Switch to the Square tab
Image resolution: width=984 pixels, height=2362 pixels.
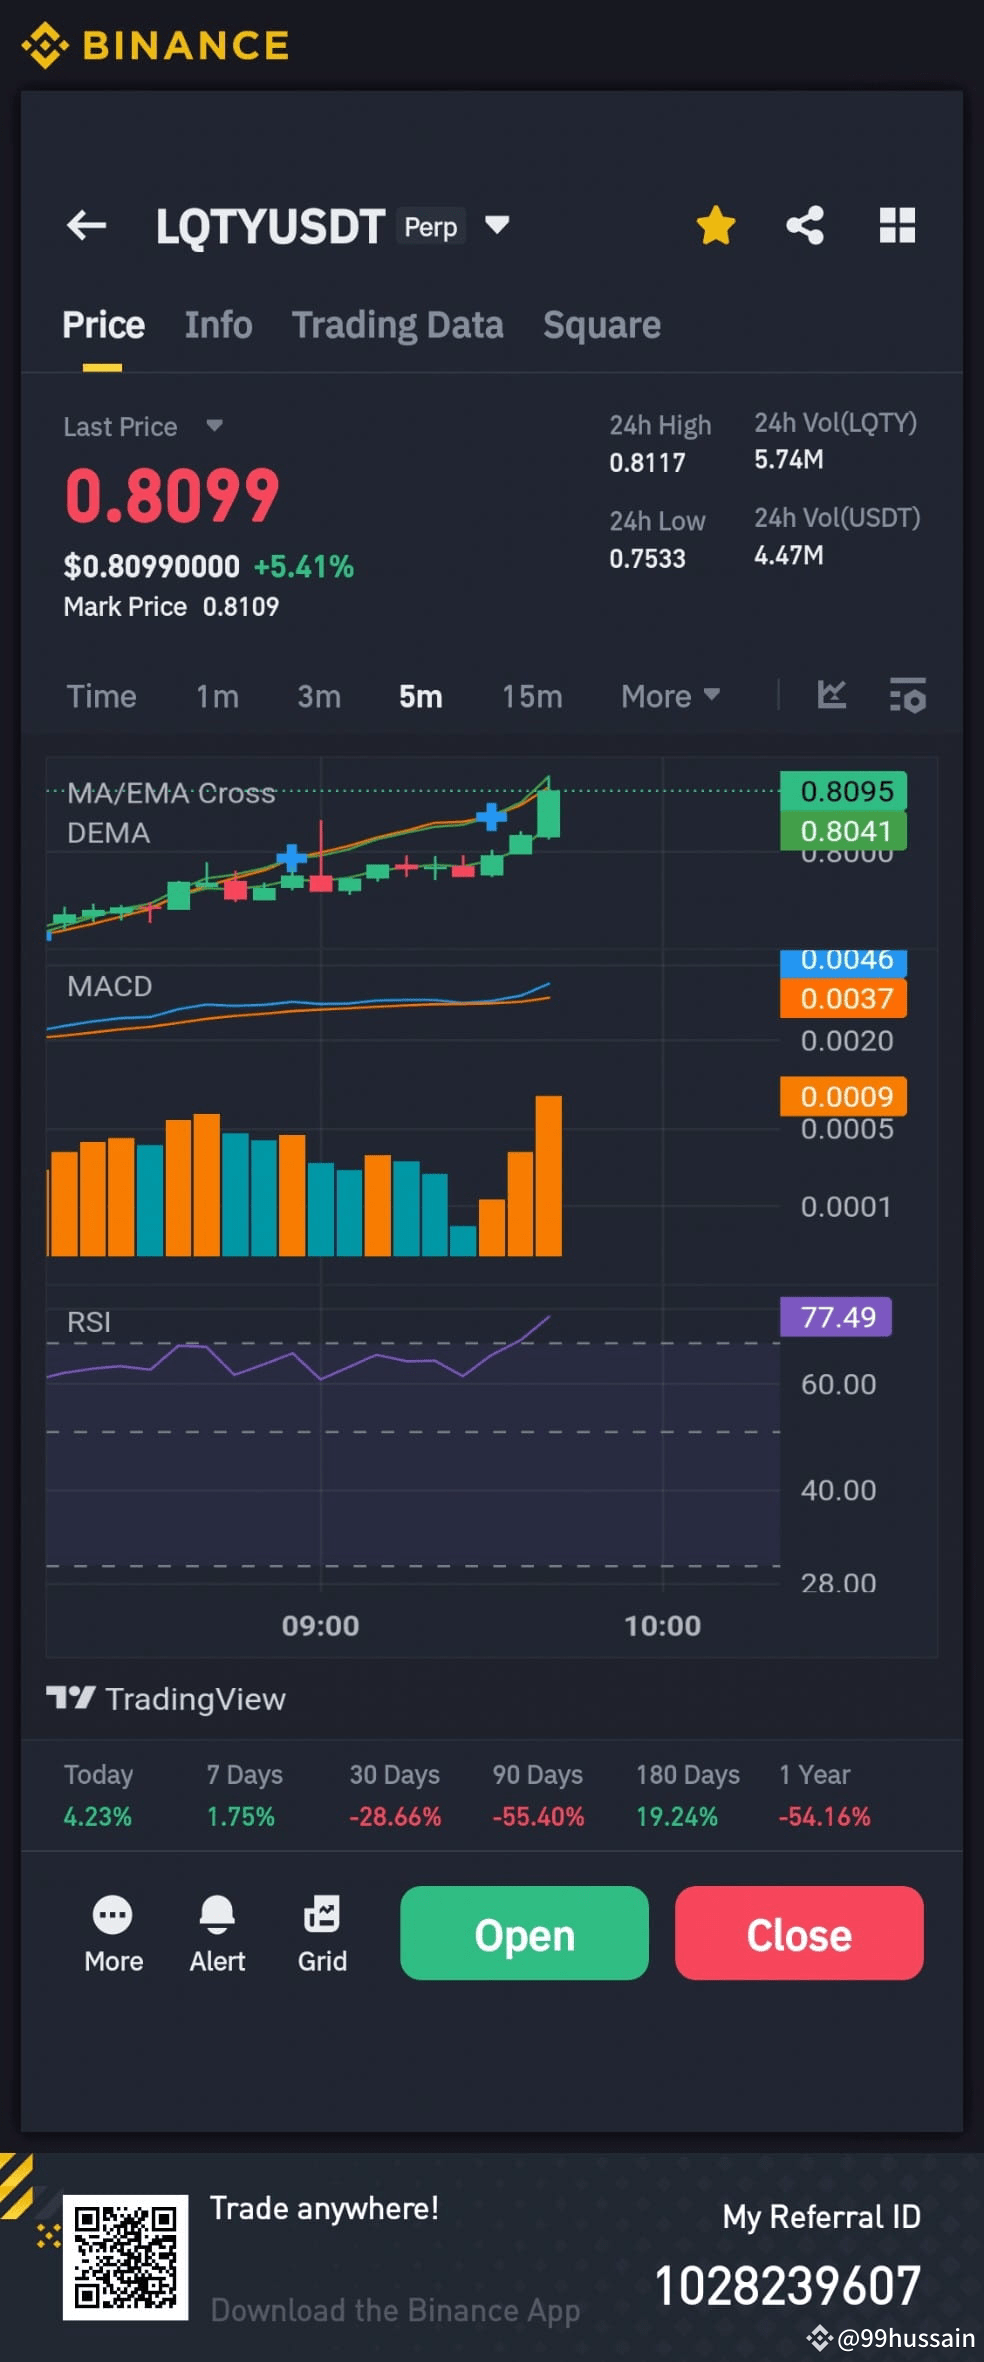(x=602, y=325)
